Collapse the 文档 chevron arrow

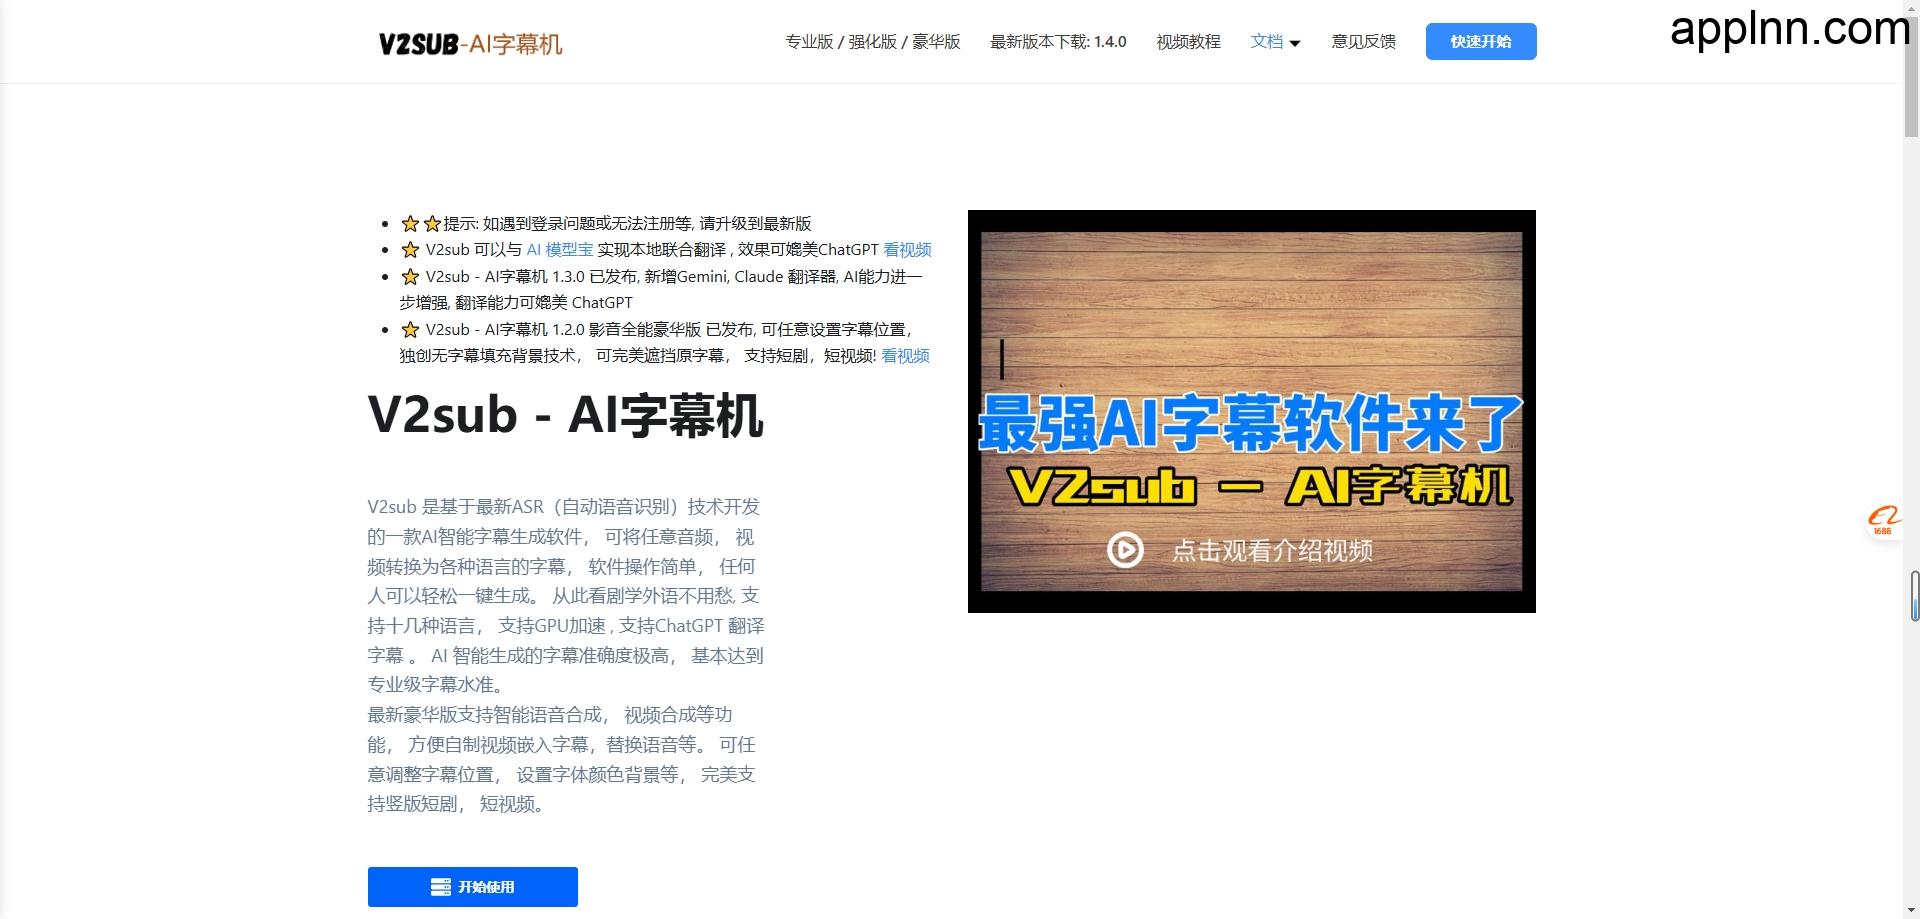pos(1296,42)
